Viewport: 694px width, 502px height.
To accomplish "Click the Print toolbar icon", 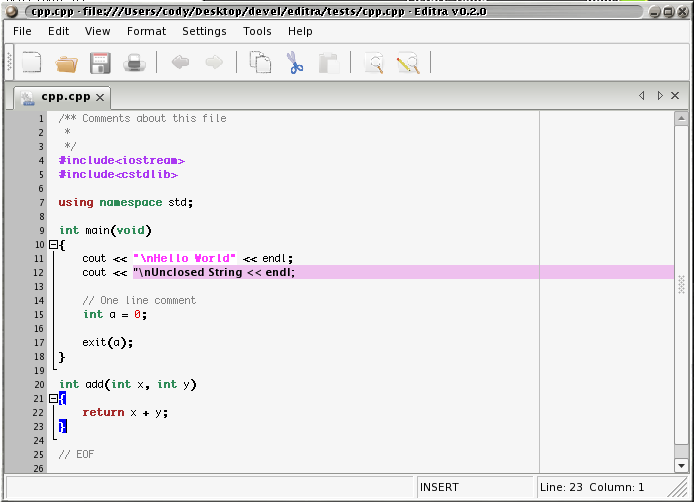I will 135,64.
